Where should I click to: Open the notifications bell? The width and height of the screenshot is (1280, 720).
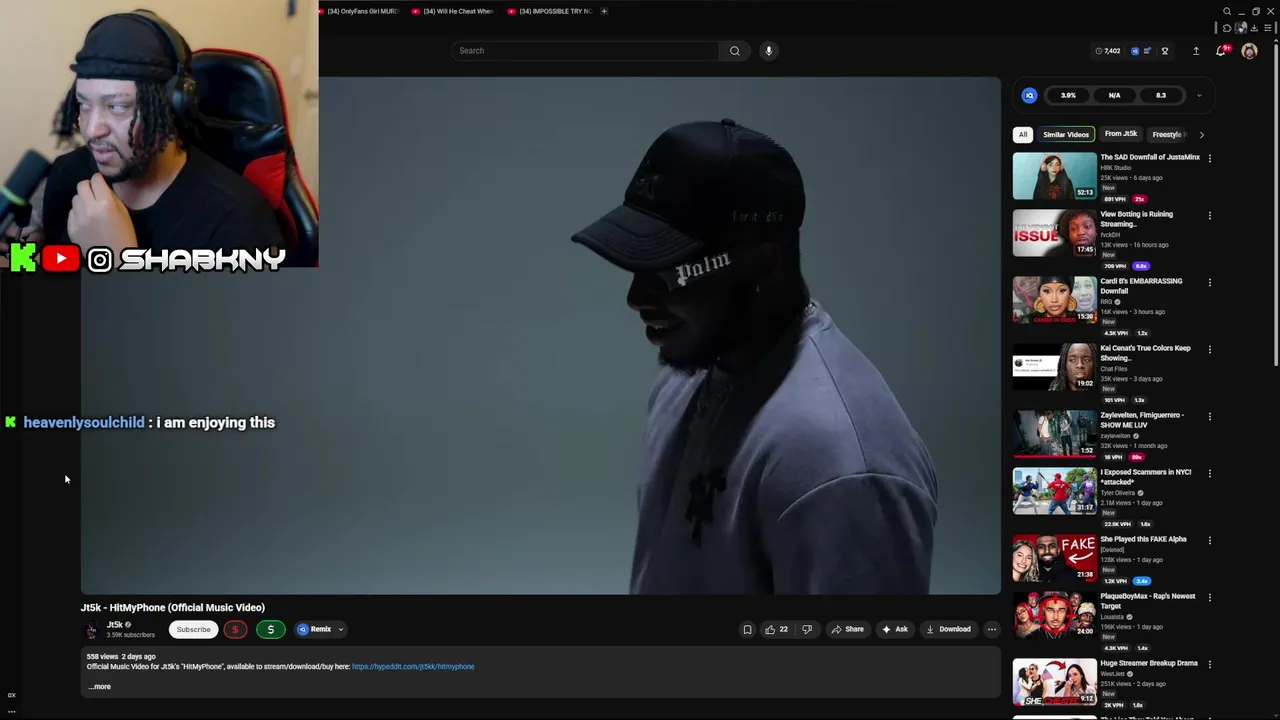1221,51
